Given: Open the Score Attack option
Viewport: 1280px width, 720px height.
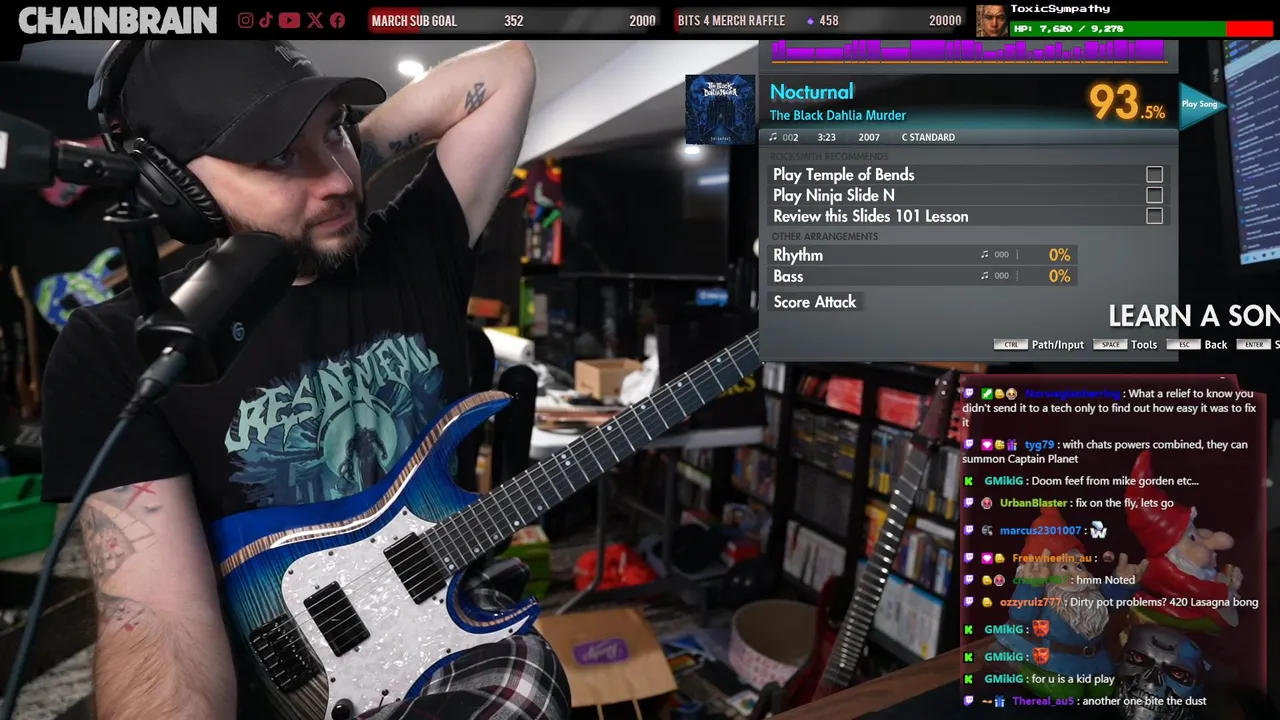Looking at the screenshot, I should [x=814, y=302].
